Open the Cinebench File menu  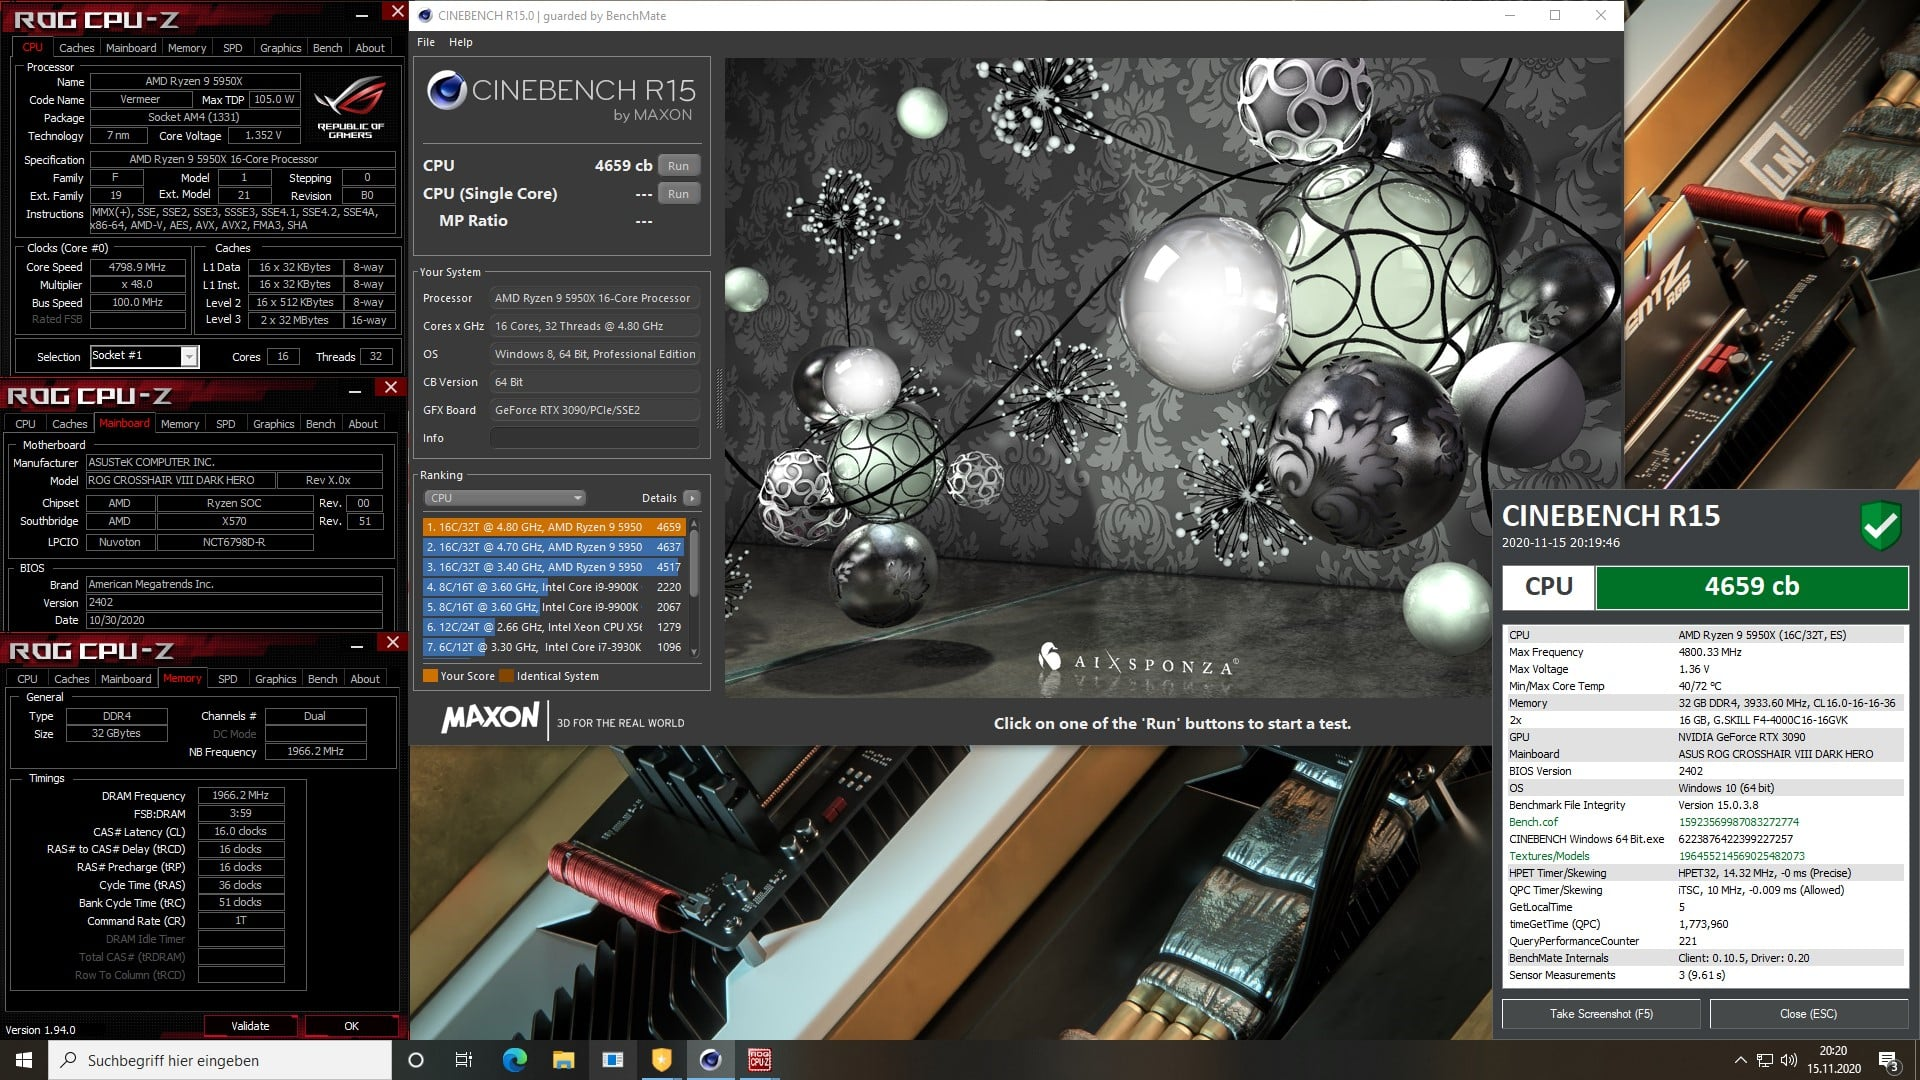pyautogui.click(x=426, y=42)
